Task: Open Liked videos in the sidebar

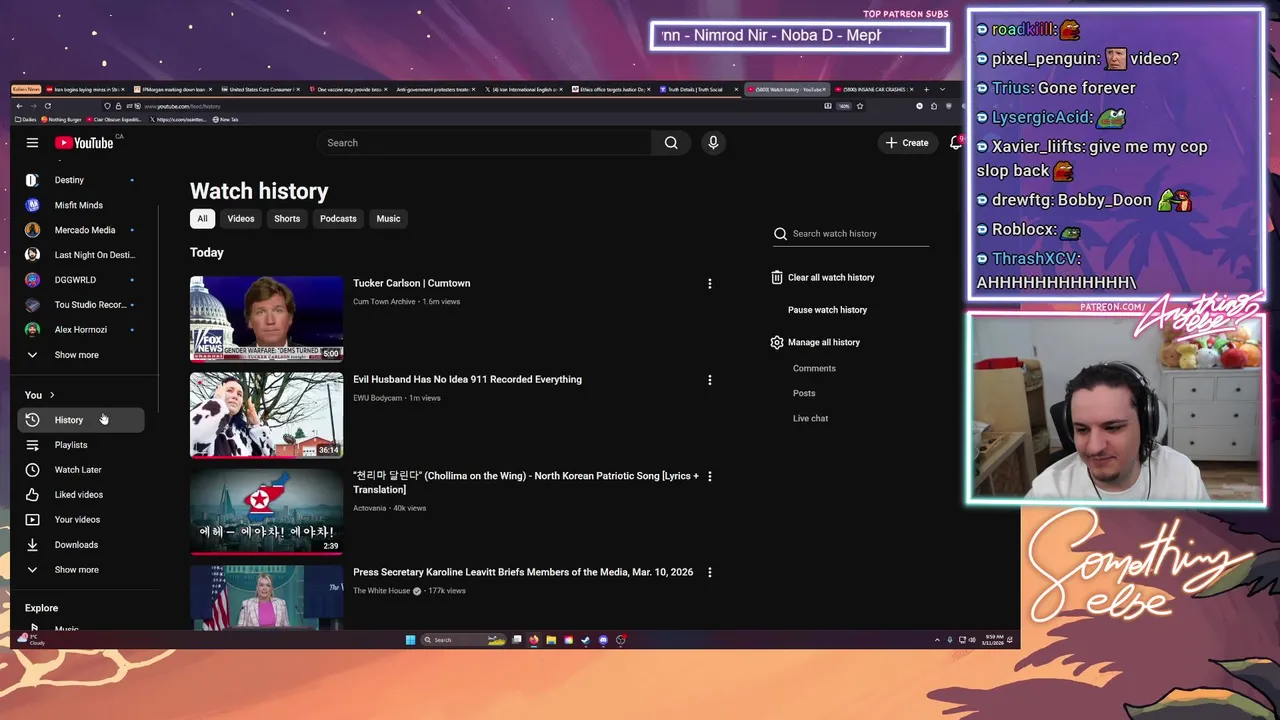Action: pos(80,495)
